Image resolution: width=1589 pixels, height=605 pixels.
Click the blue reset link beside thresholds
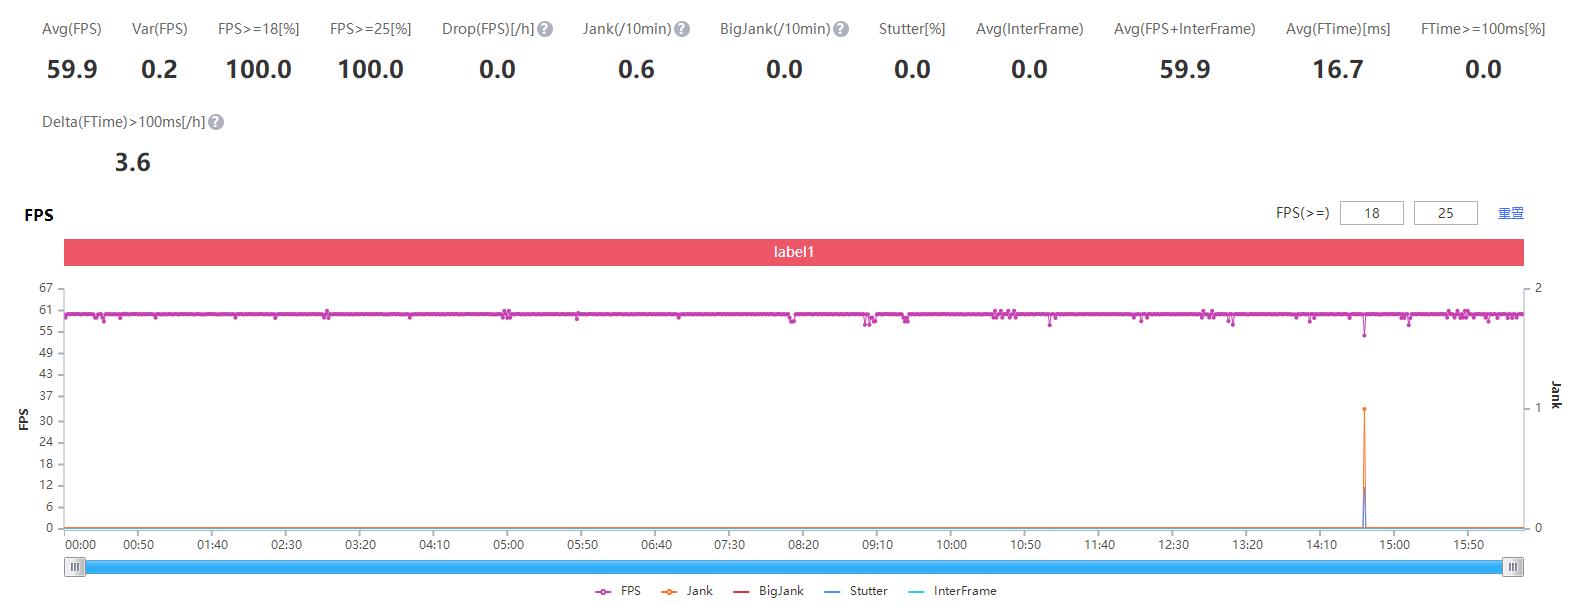1510,213
